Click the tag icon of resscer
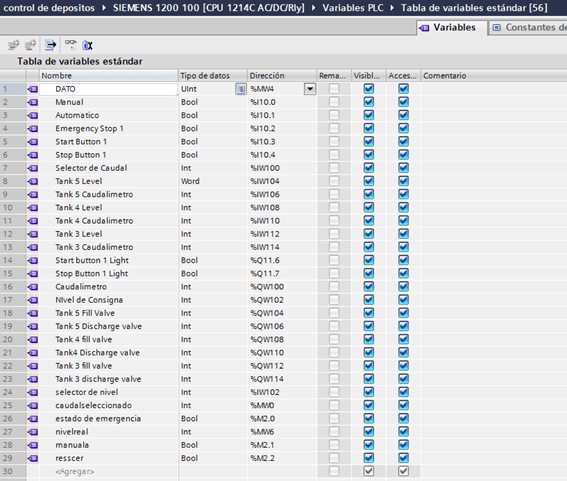The height and width of the screenshot is (481, 567). coord(33,458)
